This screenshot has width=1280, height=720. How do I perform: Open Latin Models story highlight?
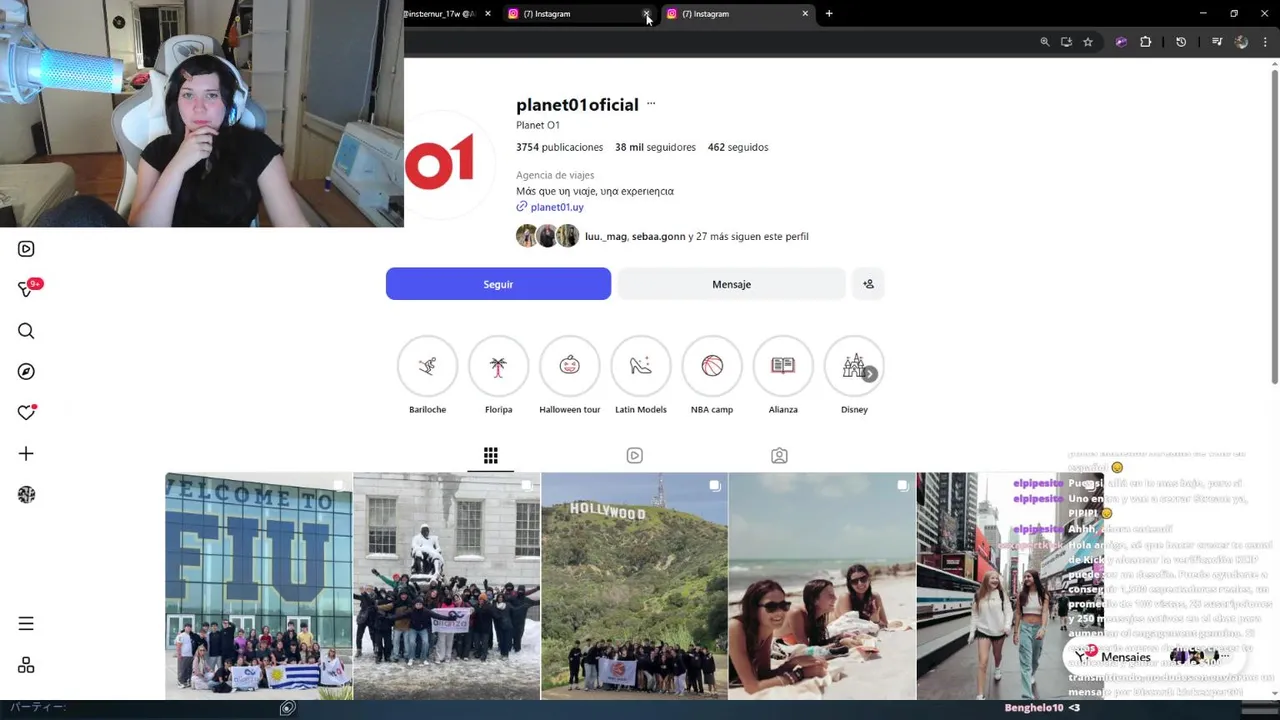[x=641, y=366]
